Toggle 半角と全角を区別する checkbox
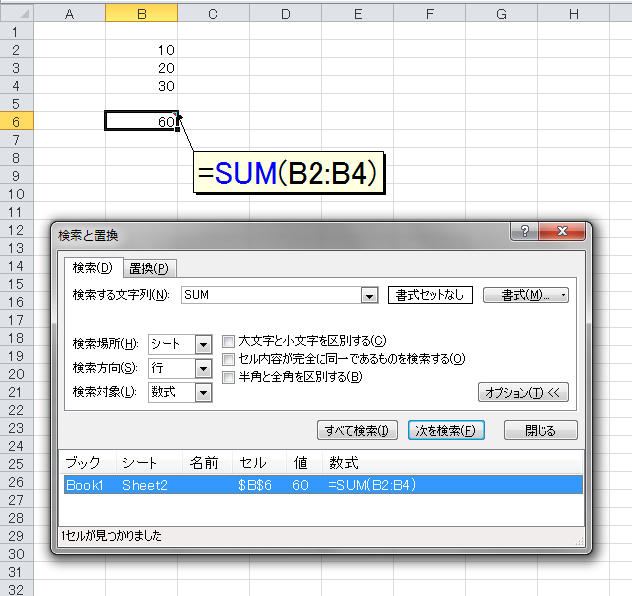Screen dimensions: 632x596 tap(228, 378)
